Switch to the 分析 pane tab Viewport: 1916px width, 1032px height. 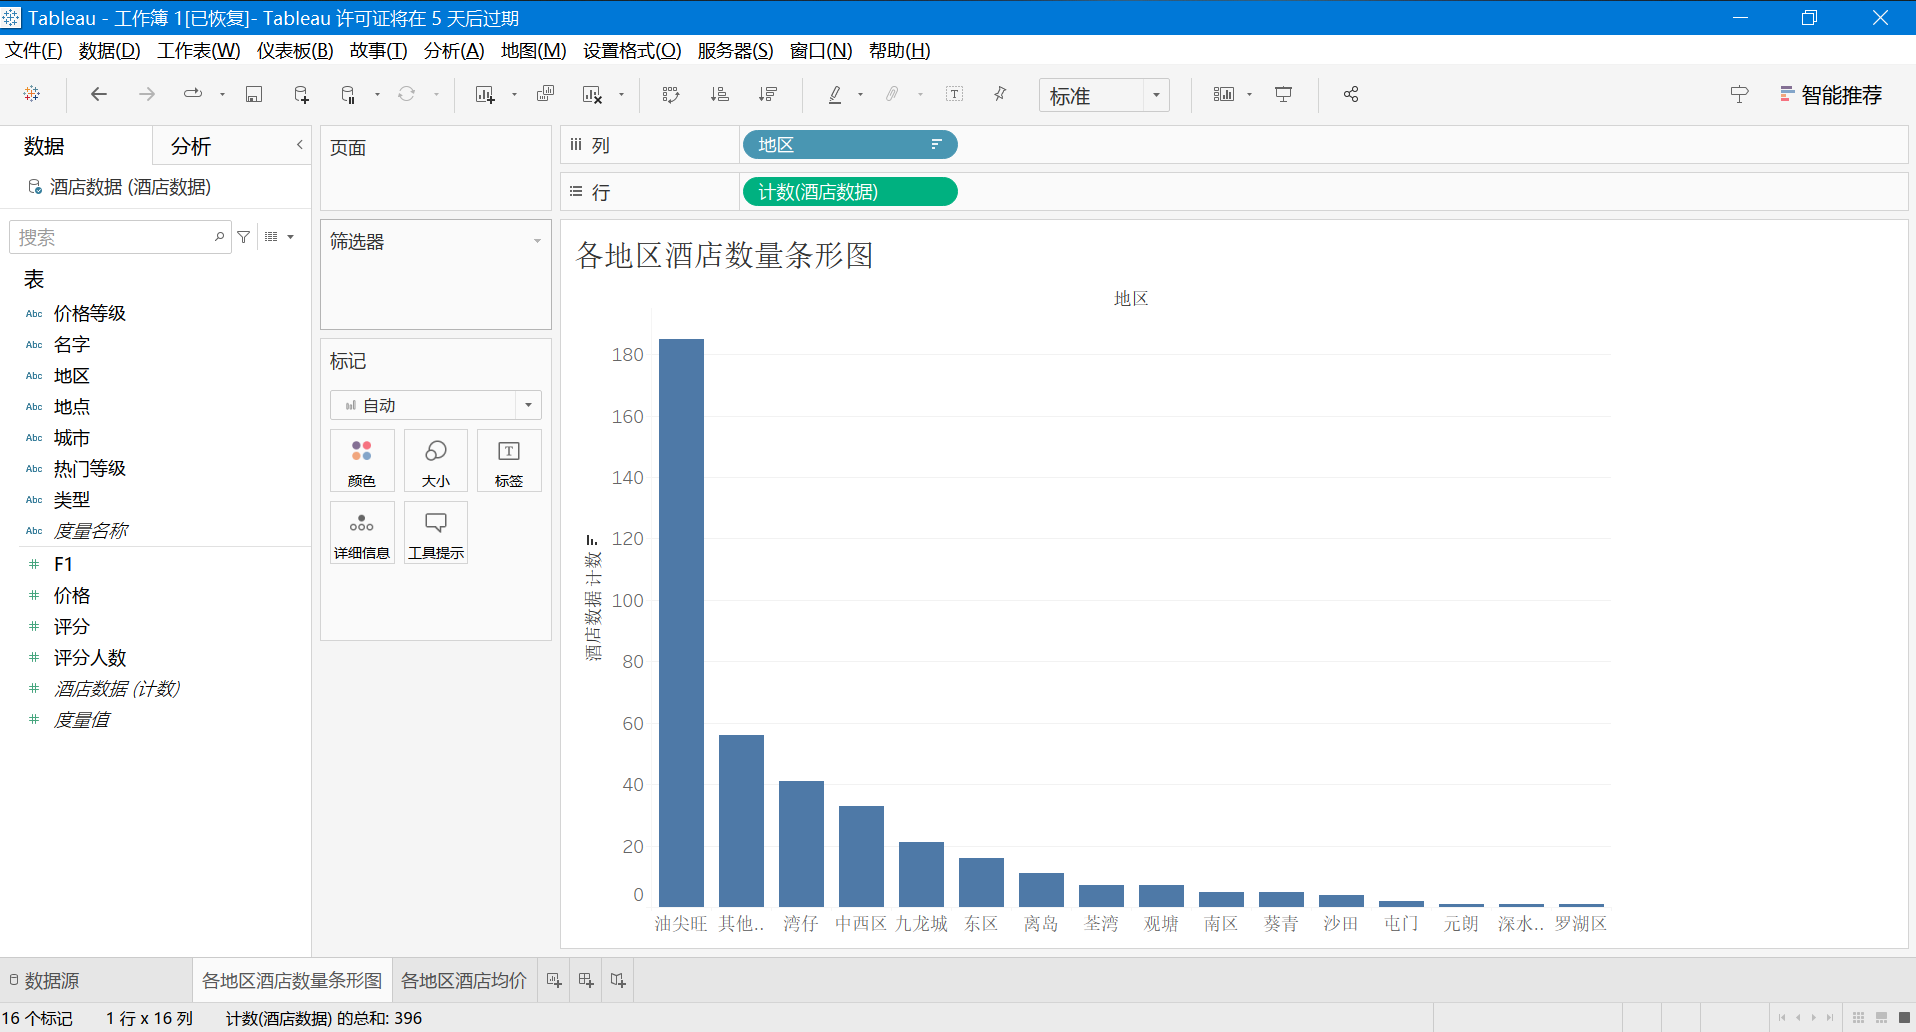191,146
